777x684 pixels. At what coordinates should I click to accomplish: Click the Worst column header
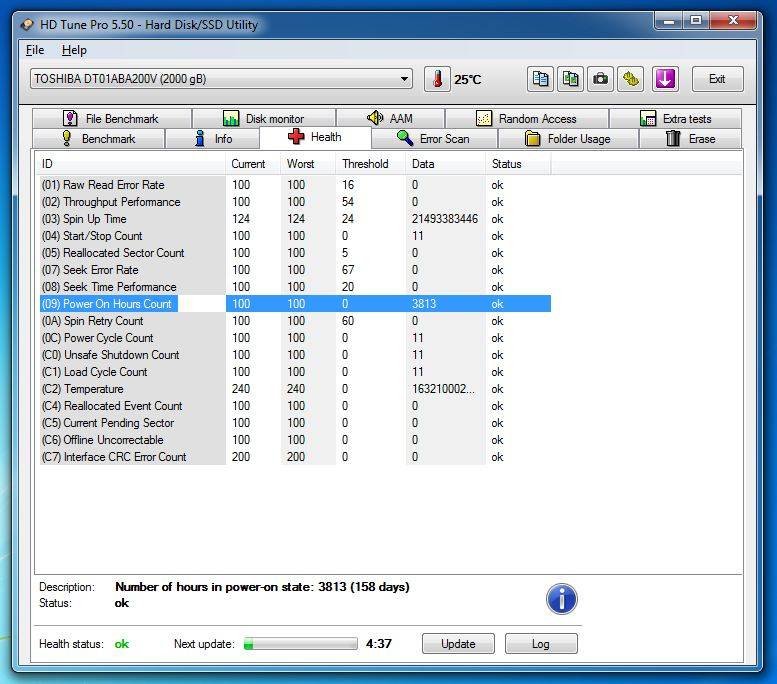[x=308, y=164]
